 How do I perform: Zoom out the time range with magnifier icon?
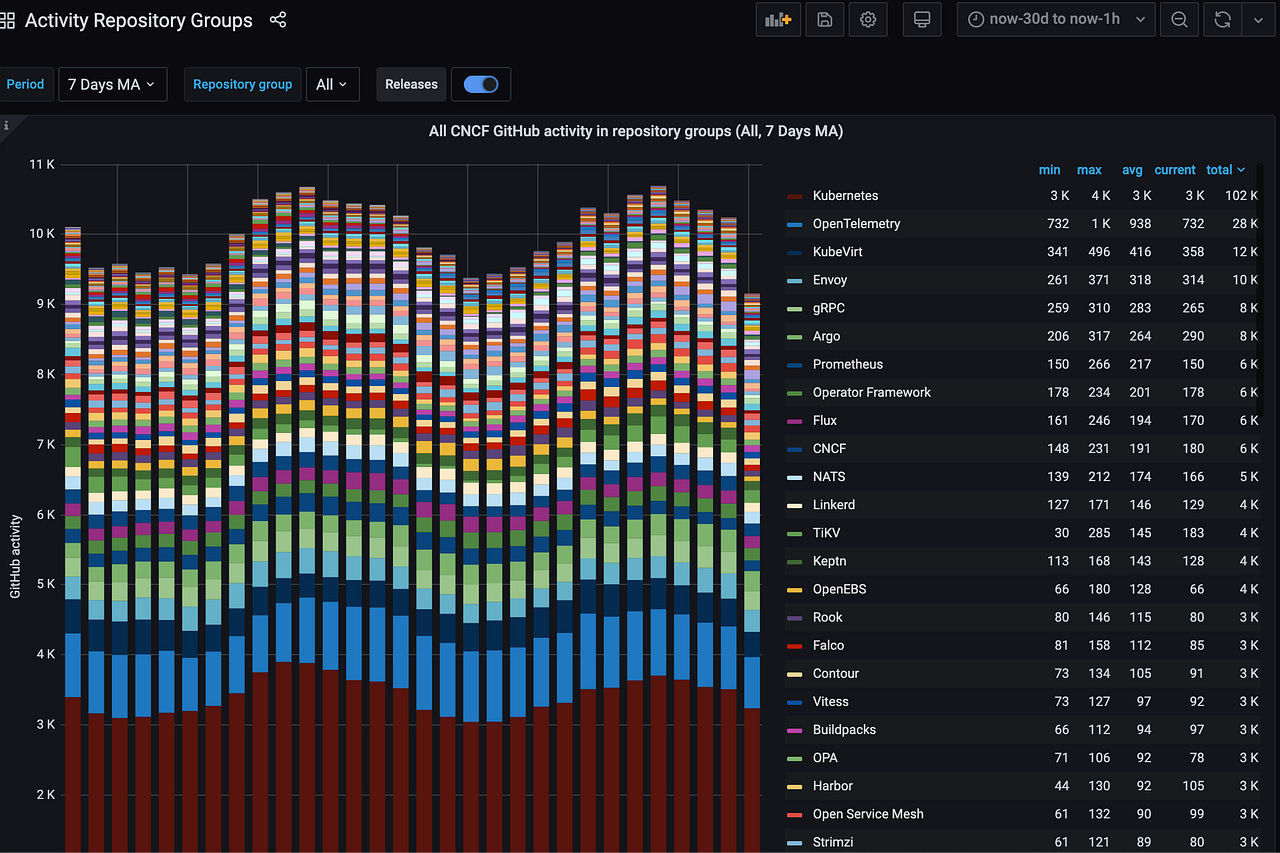click(1179, 19)
